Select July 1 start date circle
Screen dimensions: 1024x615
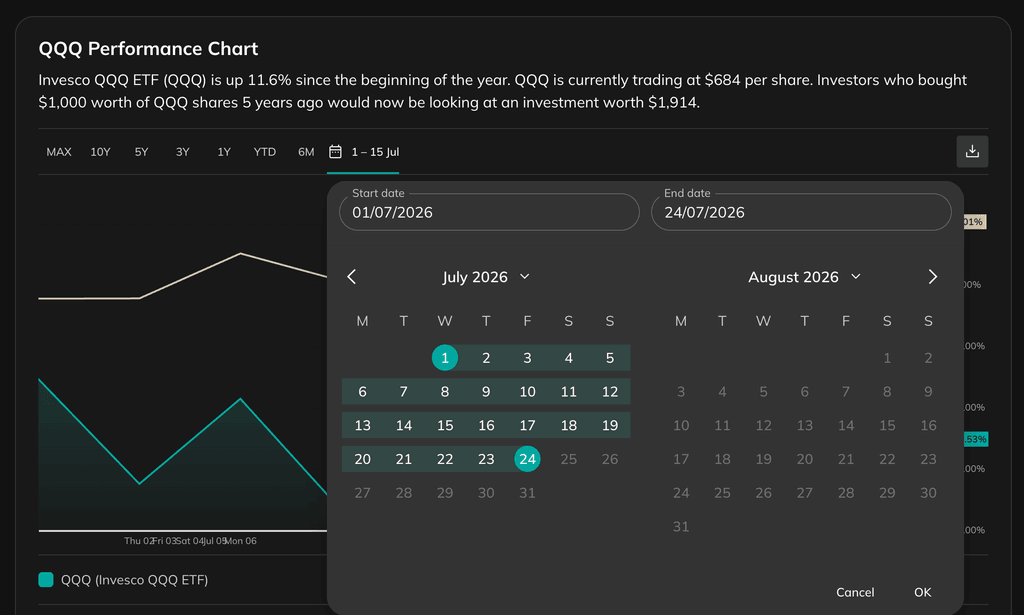[445, 358]
